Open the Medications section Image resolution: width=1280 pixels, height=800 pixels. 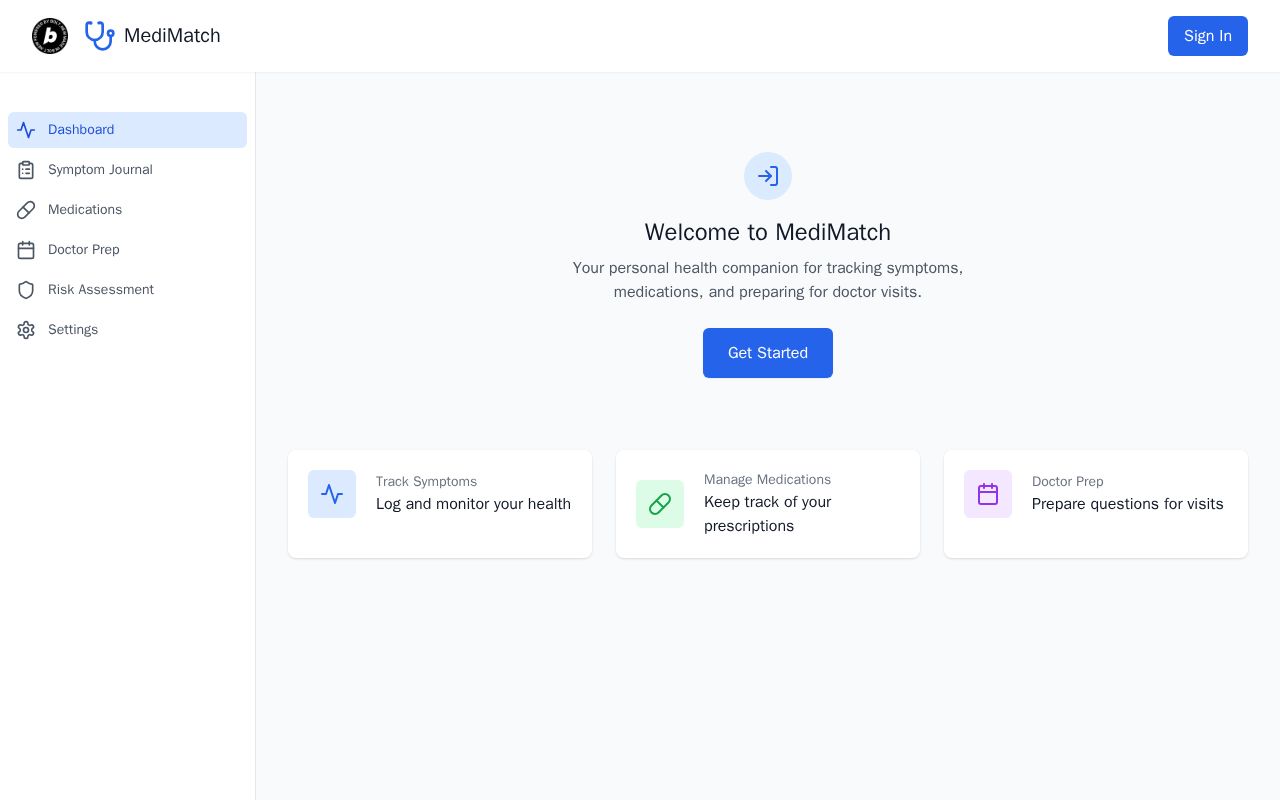coord(127,210)
